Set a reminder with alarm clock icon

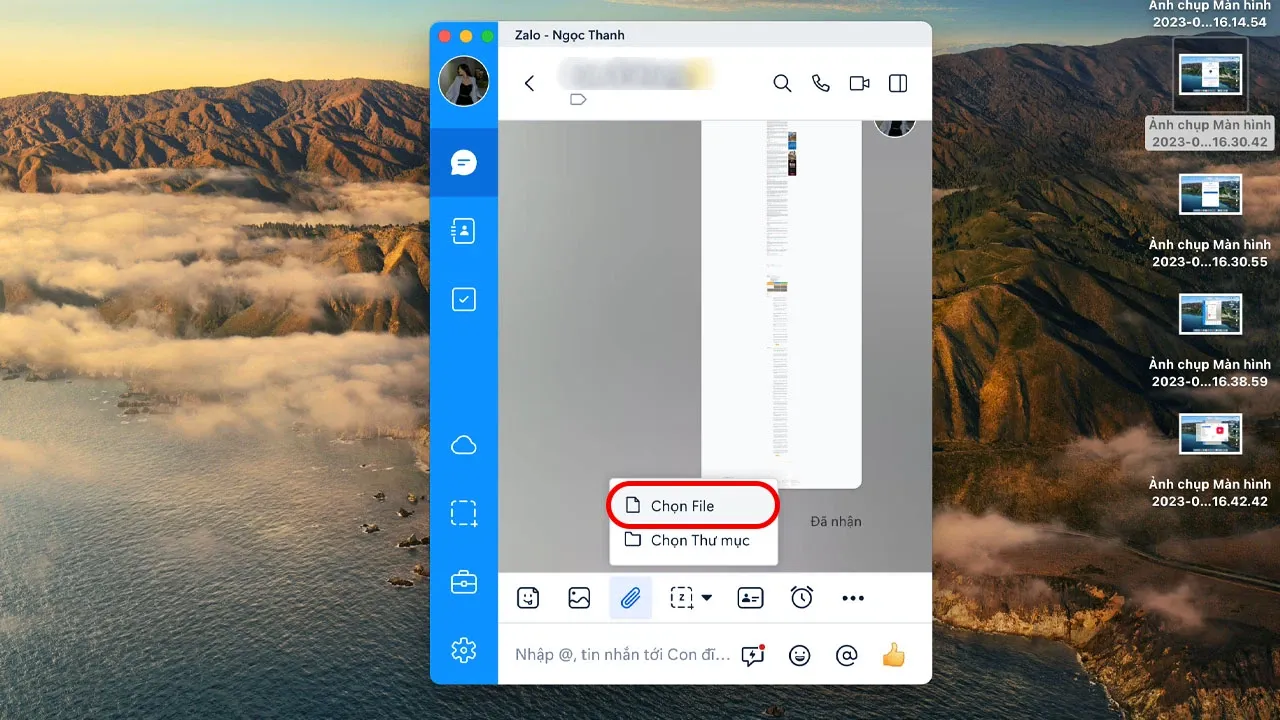pyautogui.click(x=802, y=598)
